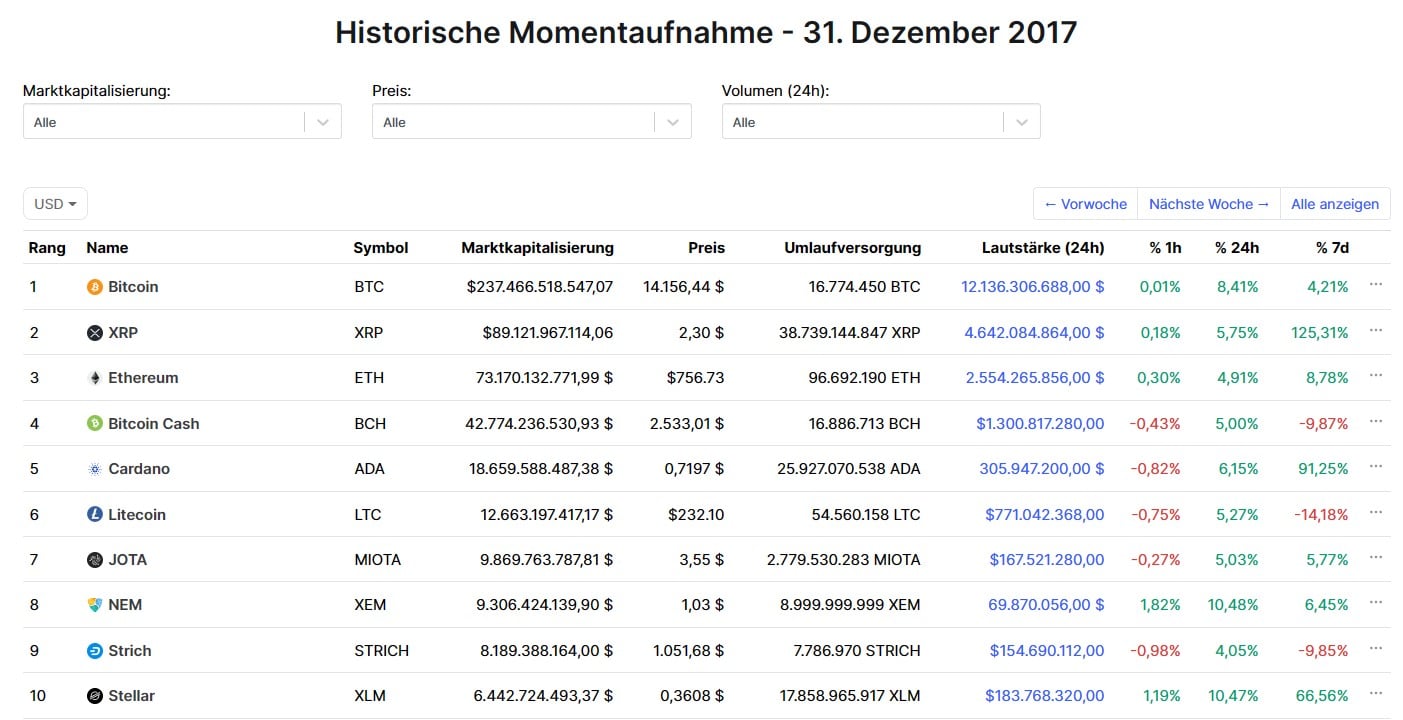Click the Litecoin logo icon
1403x720 pixels.
[95, 515]
